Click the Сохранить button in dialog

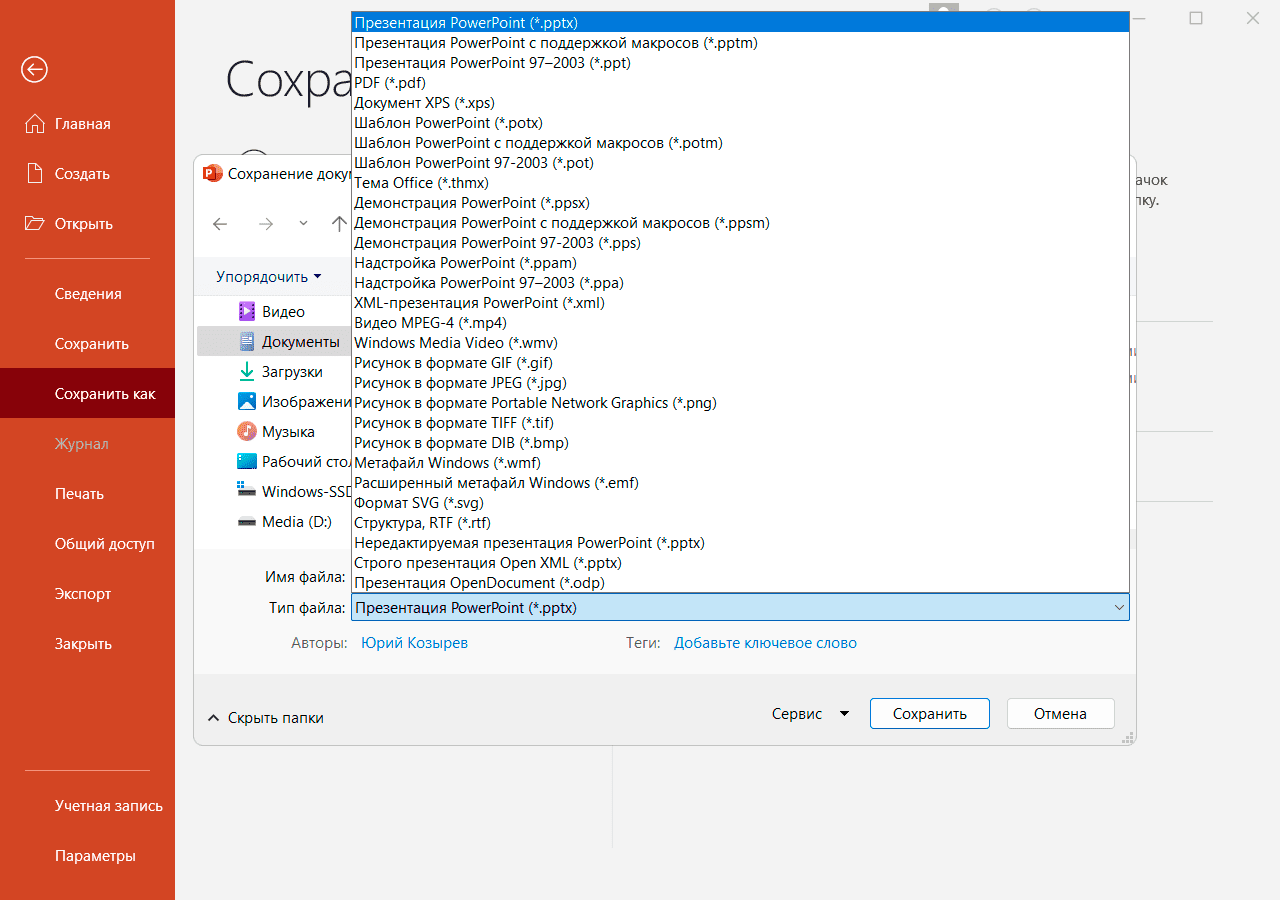click(930, 714)
